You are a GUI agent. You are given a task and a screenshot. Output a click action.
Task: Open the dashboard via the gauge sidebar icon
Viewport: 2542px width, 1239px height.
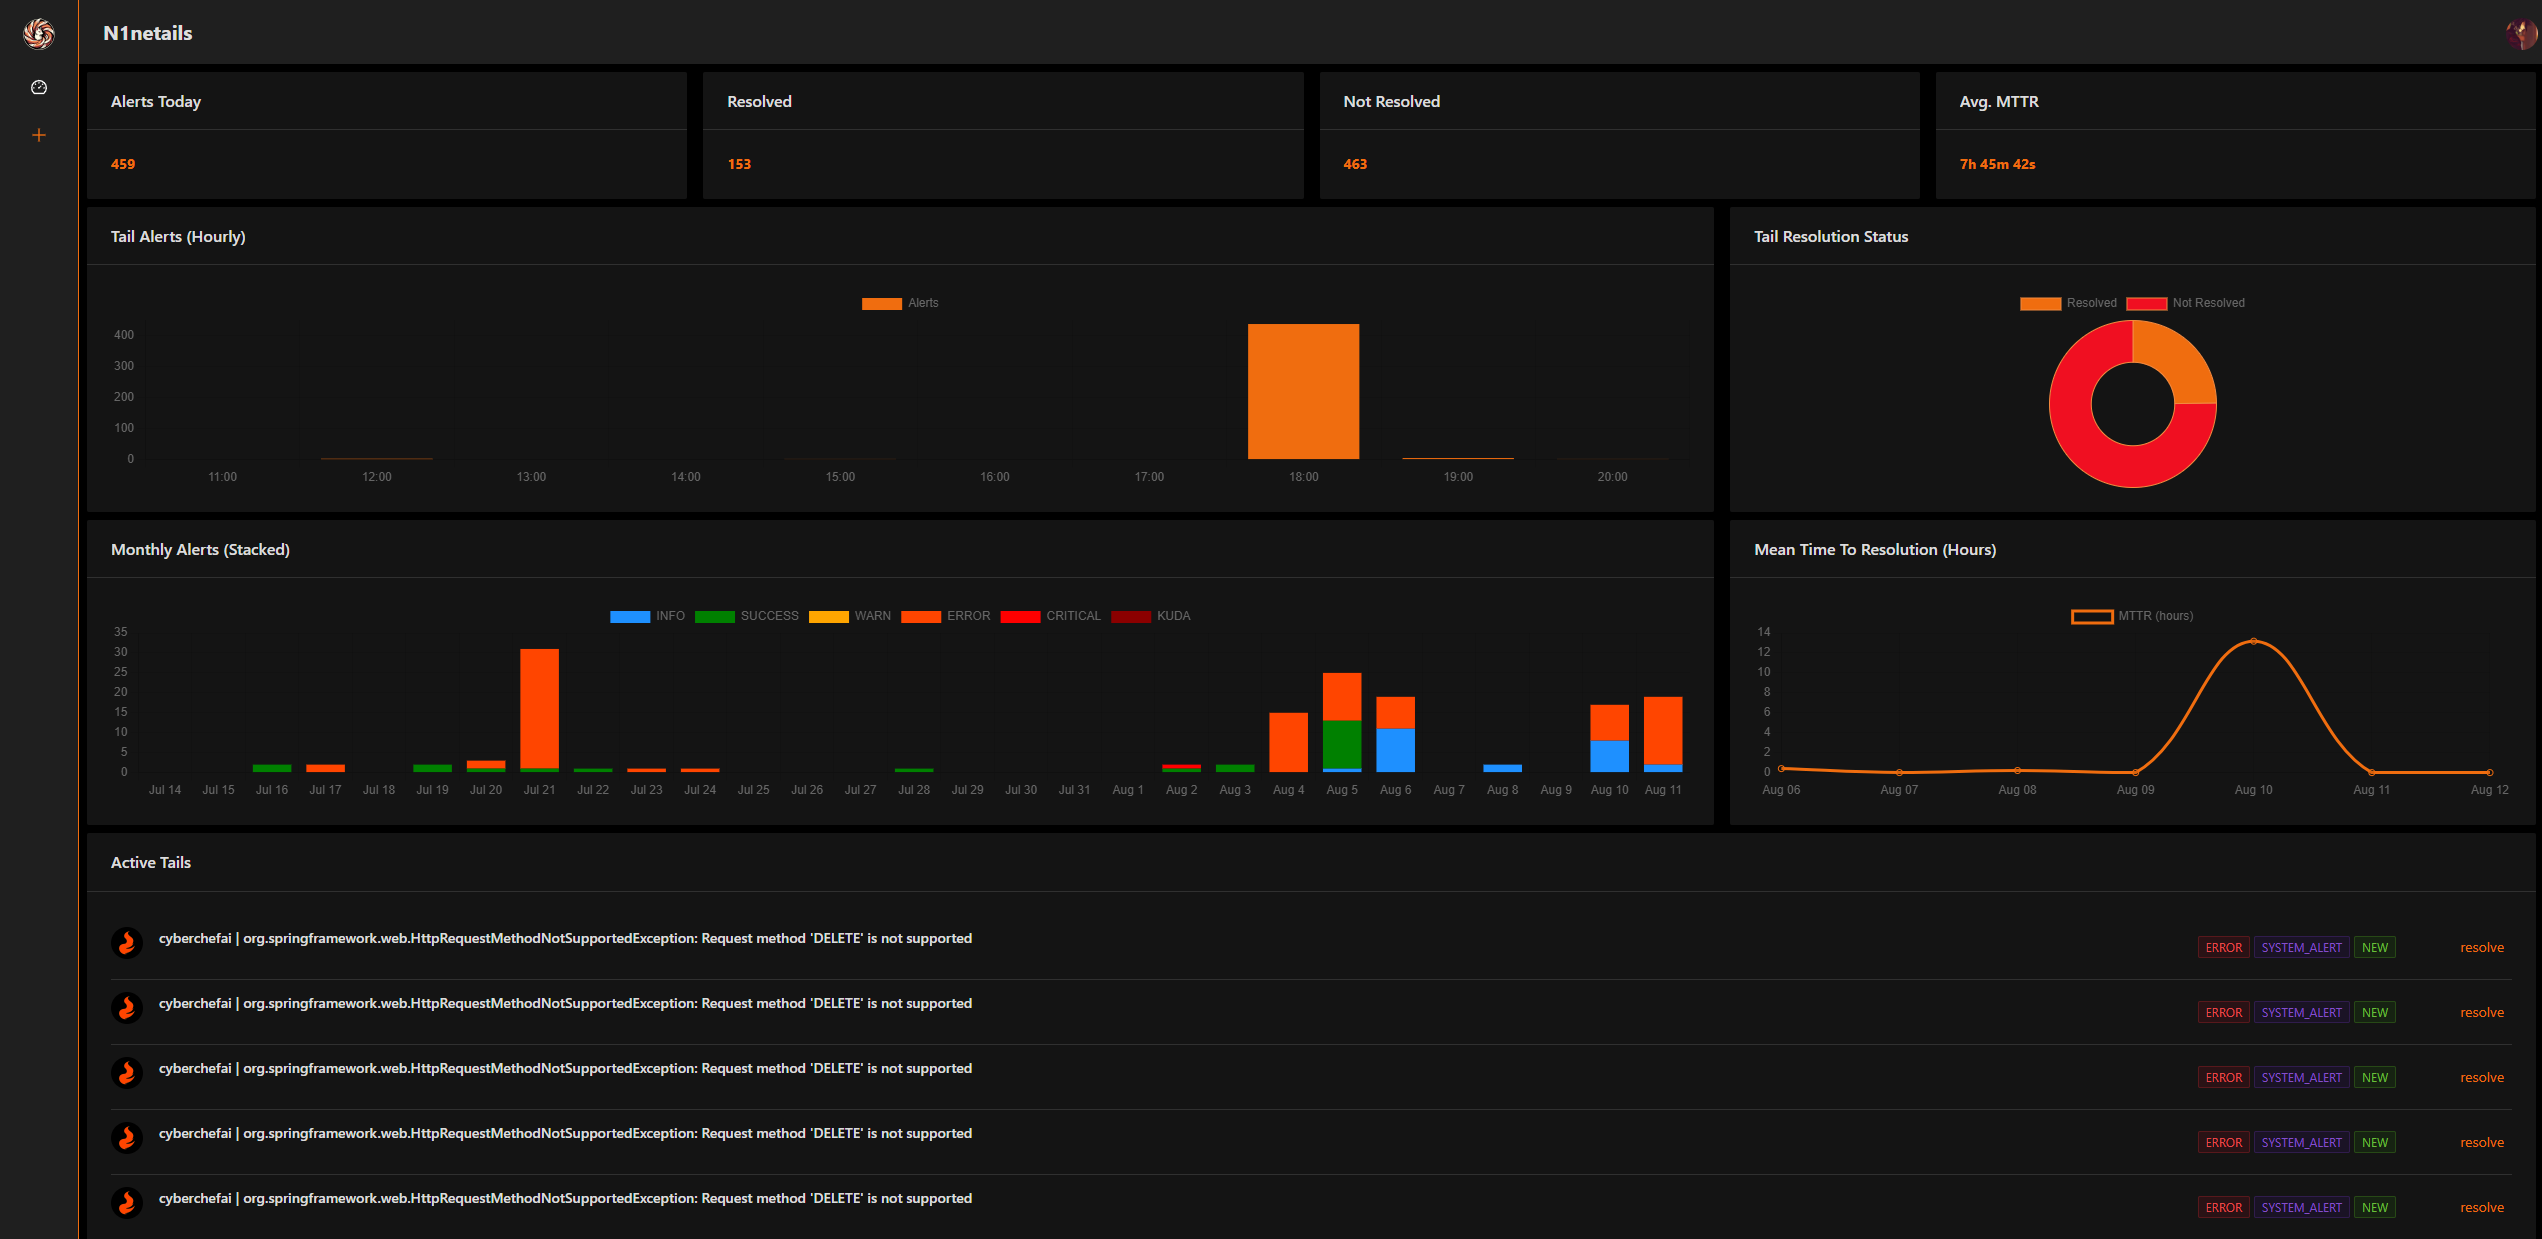click(x=38, y=87)
